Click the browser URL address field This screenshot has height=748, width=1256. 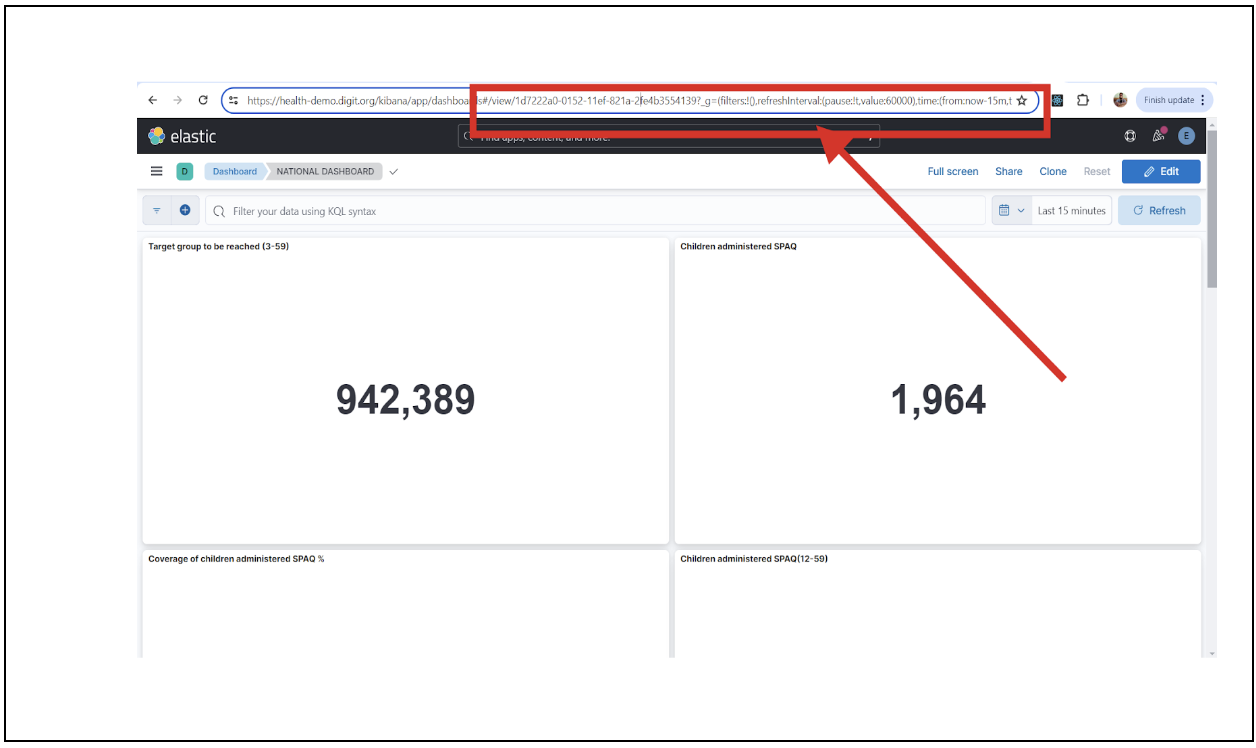pos(629,100)
